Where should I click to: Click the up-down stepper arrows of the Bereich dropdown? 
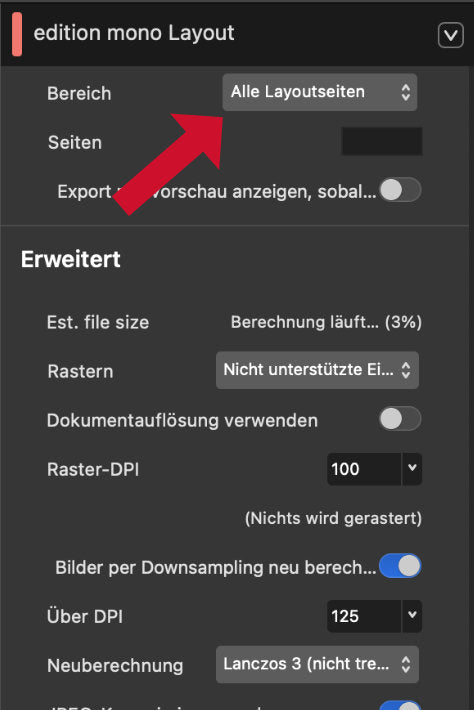point(406,92)
